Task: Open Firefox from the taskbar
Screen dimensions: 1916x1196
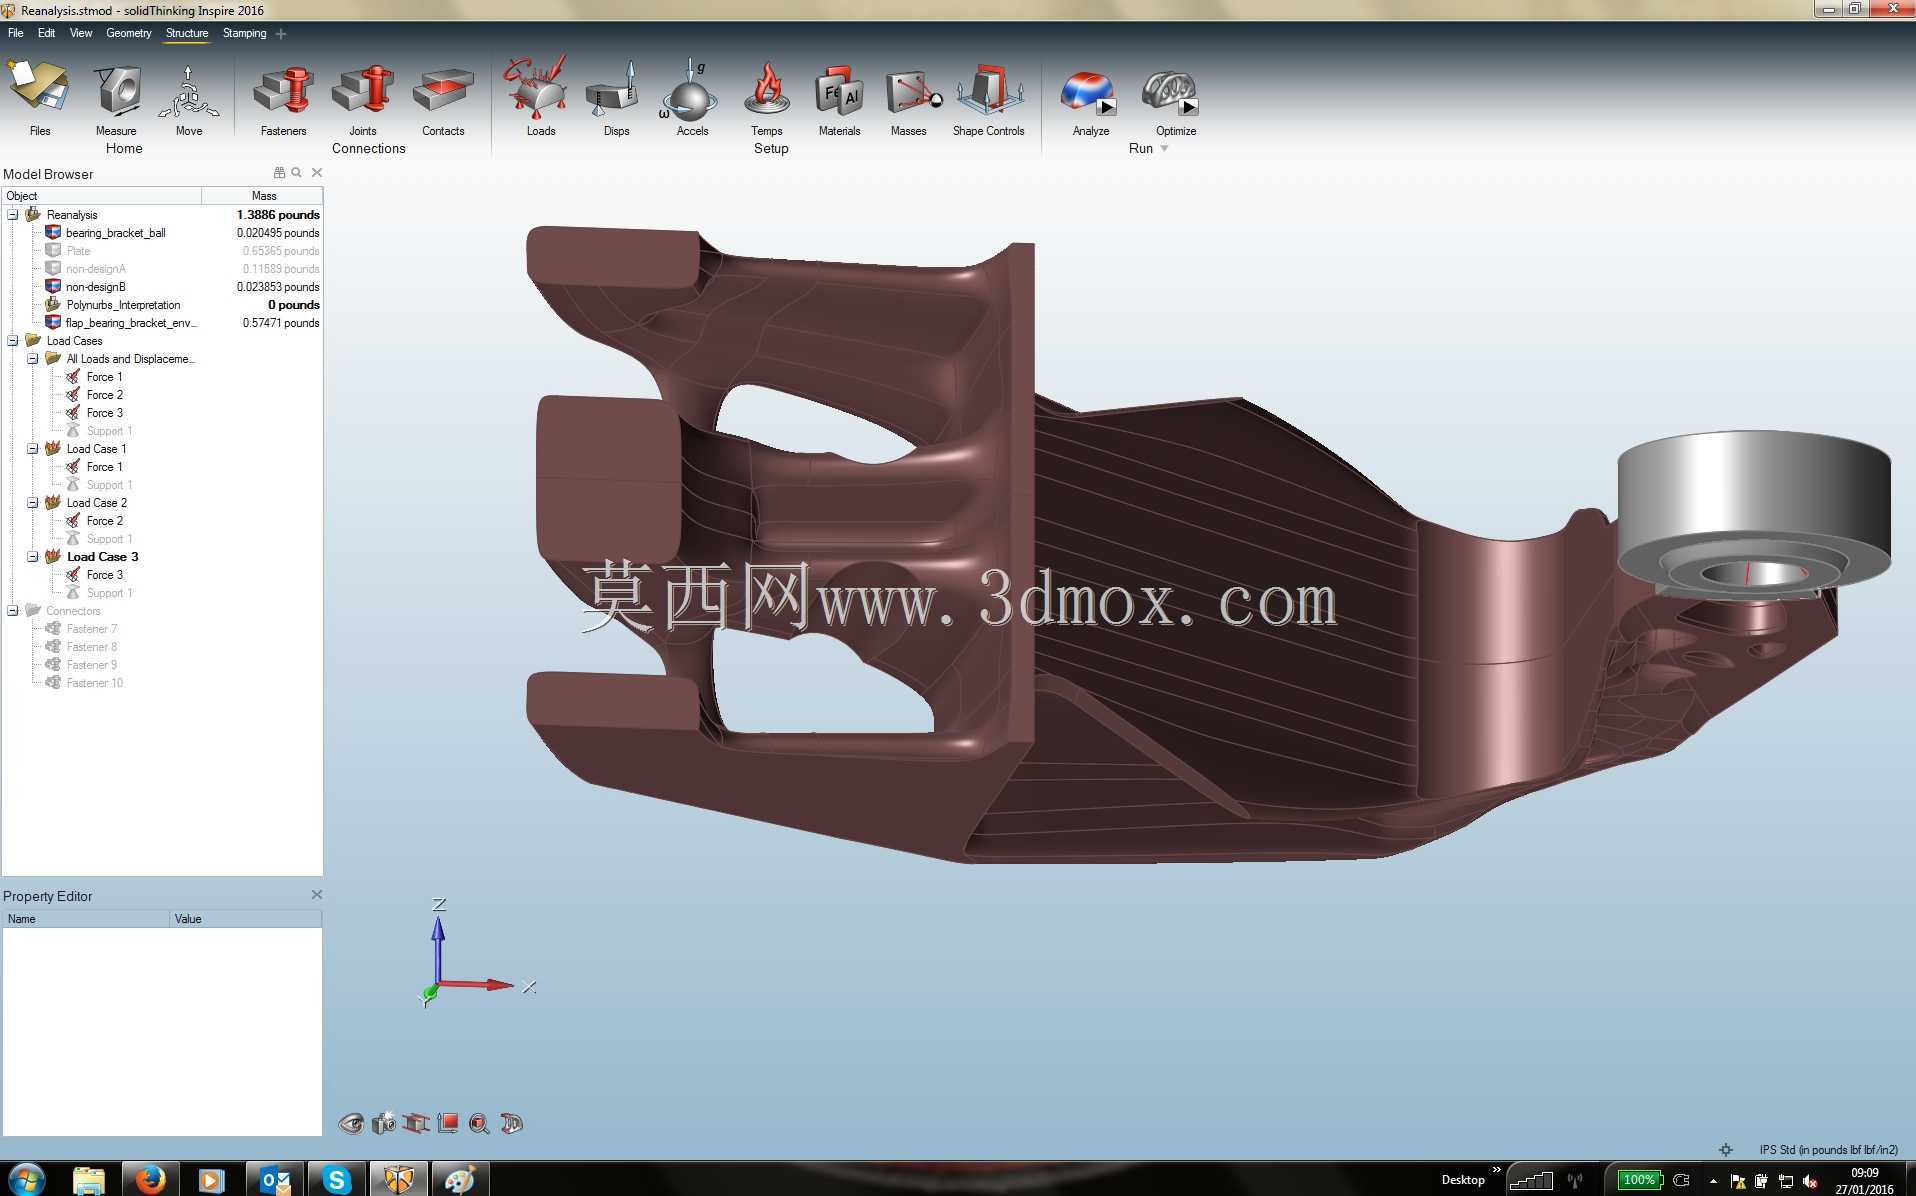Action: [x=150, y=1180]
